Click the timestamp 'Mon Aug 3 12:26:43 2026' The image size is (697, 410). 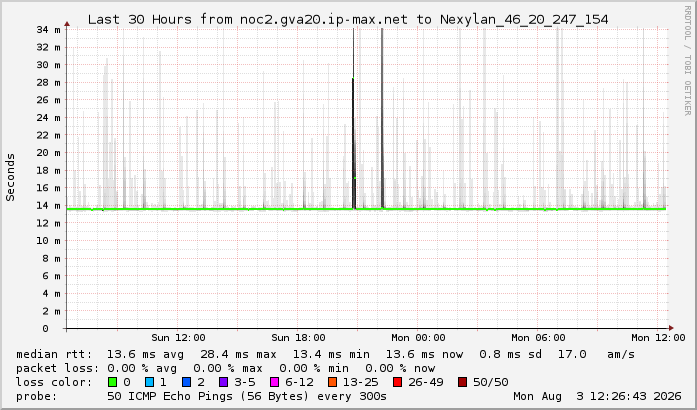click(597, 396)
